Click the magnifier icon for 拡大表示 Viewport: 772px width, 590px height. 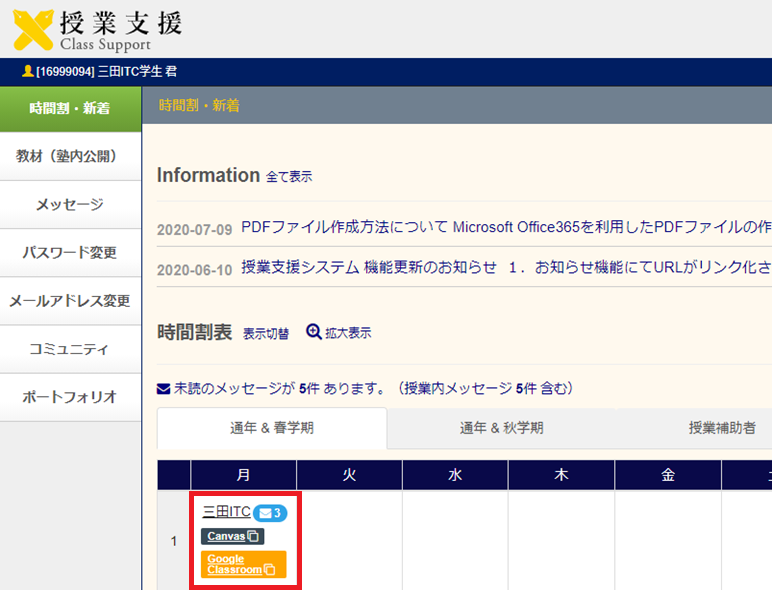click(314, 332)
